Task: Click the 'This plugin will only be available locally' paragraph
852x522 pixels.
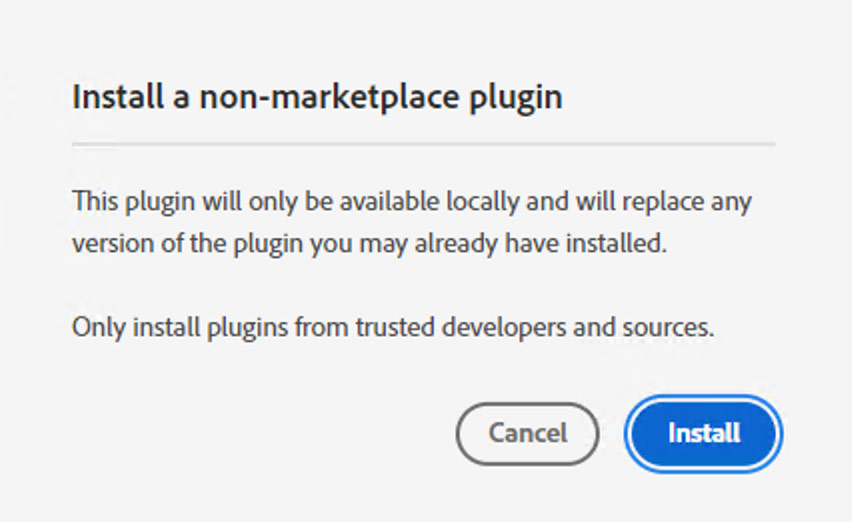Action: tap(412, 222)
